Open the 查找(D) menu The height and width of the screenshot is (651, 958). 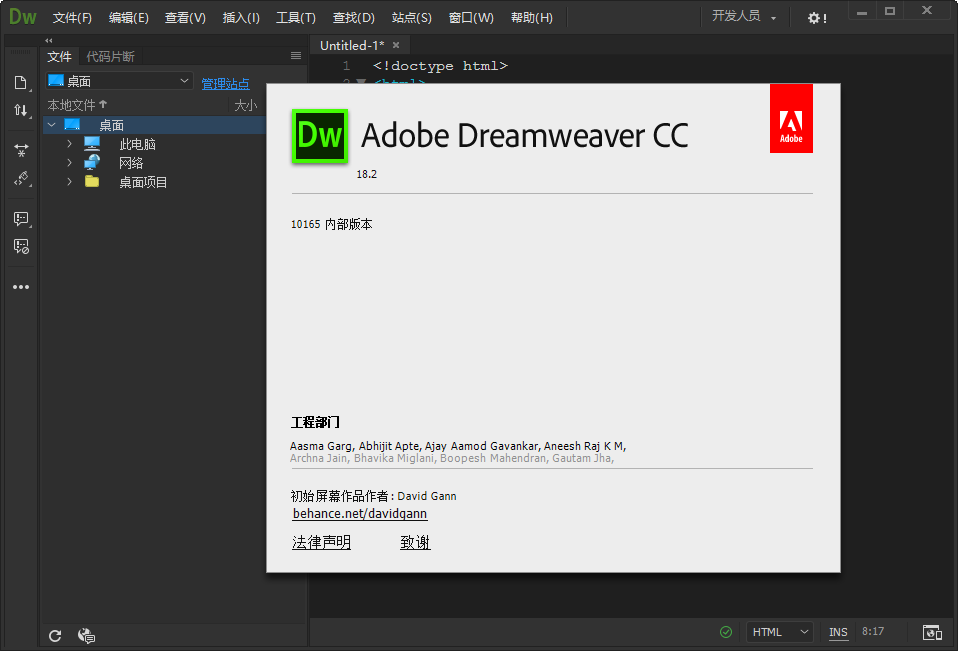point(353,18)
